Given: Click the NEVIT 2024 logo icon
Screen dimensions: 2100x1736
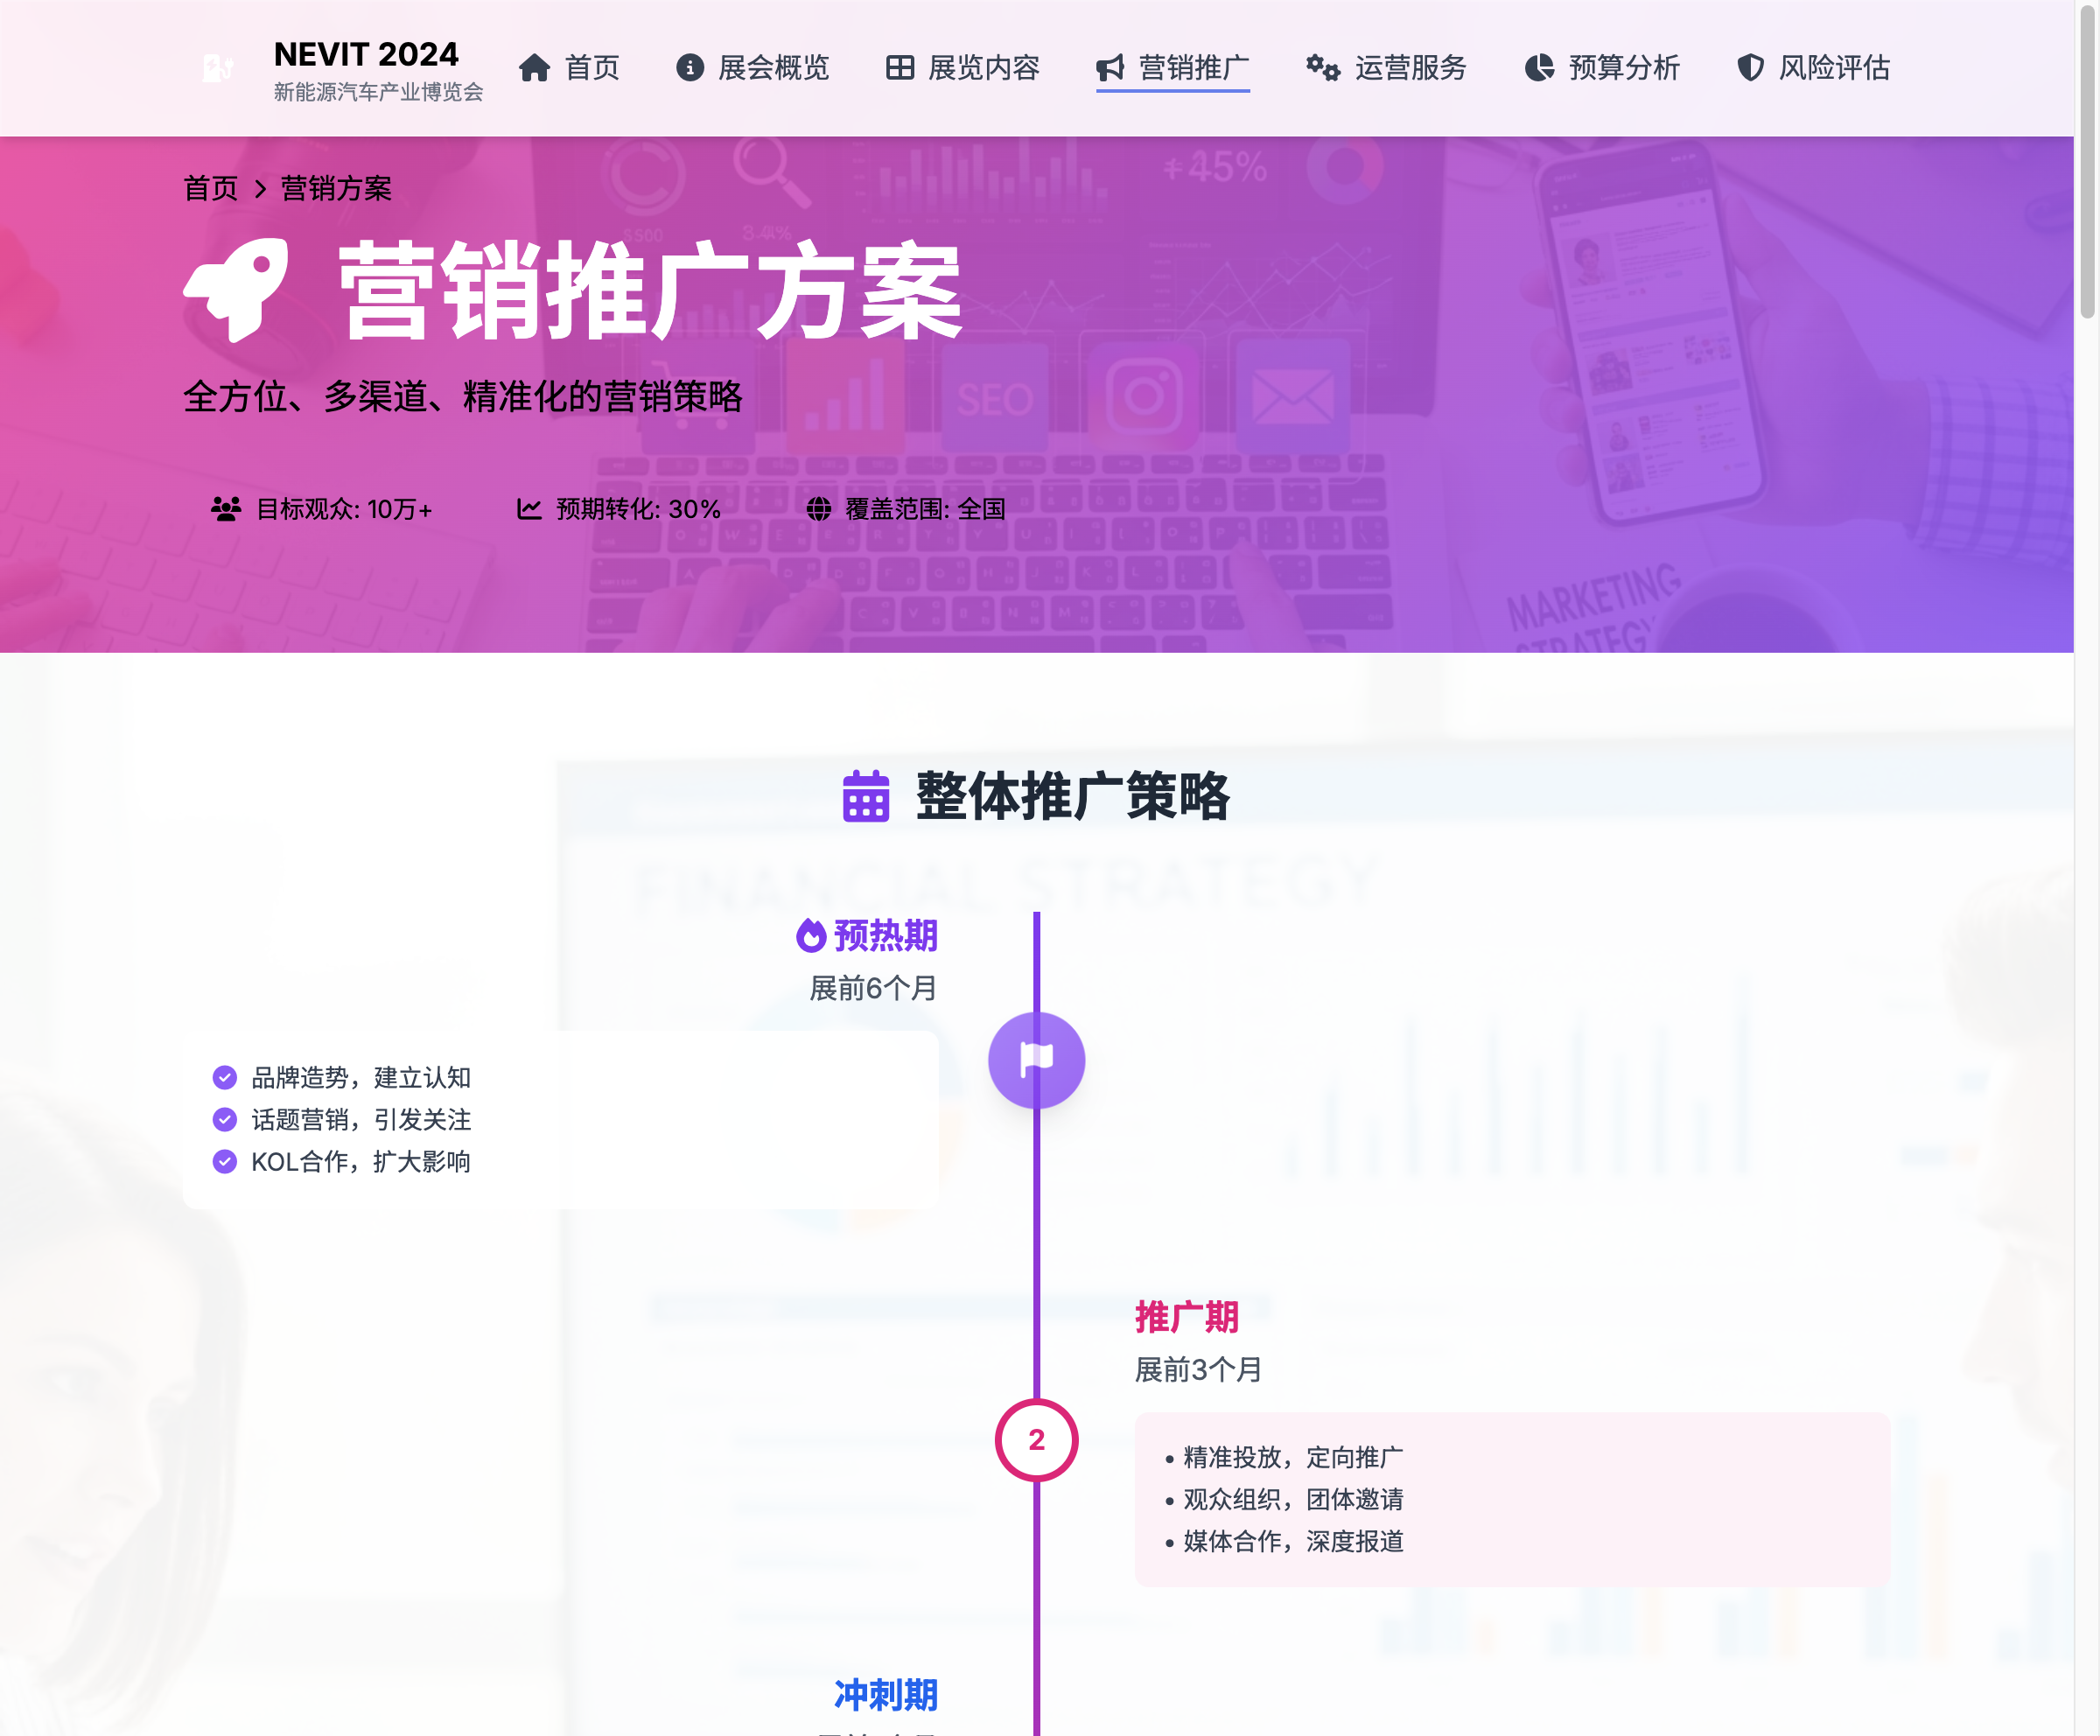Looking at the screenshot, I should [218, 68].
